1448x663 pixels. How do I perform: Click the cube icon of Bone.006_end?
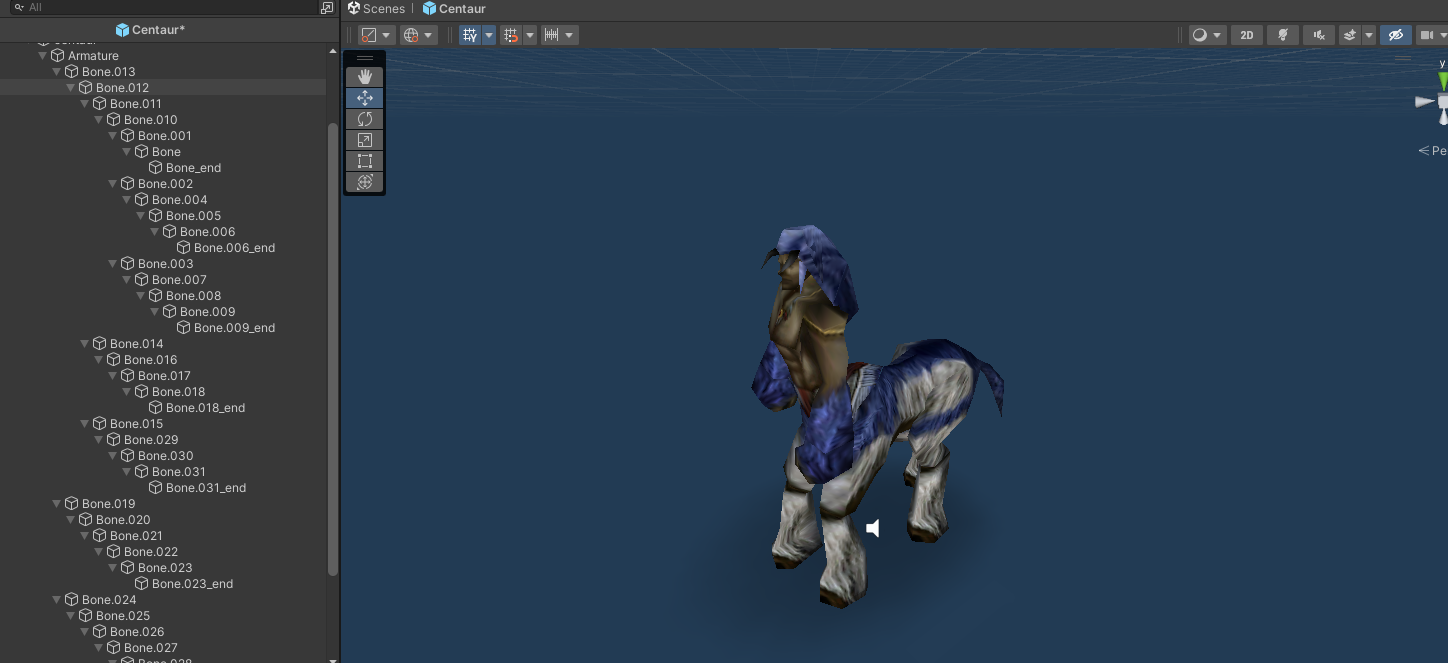[184, 248]
